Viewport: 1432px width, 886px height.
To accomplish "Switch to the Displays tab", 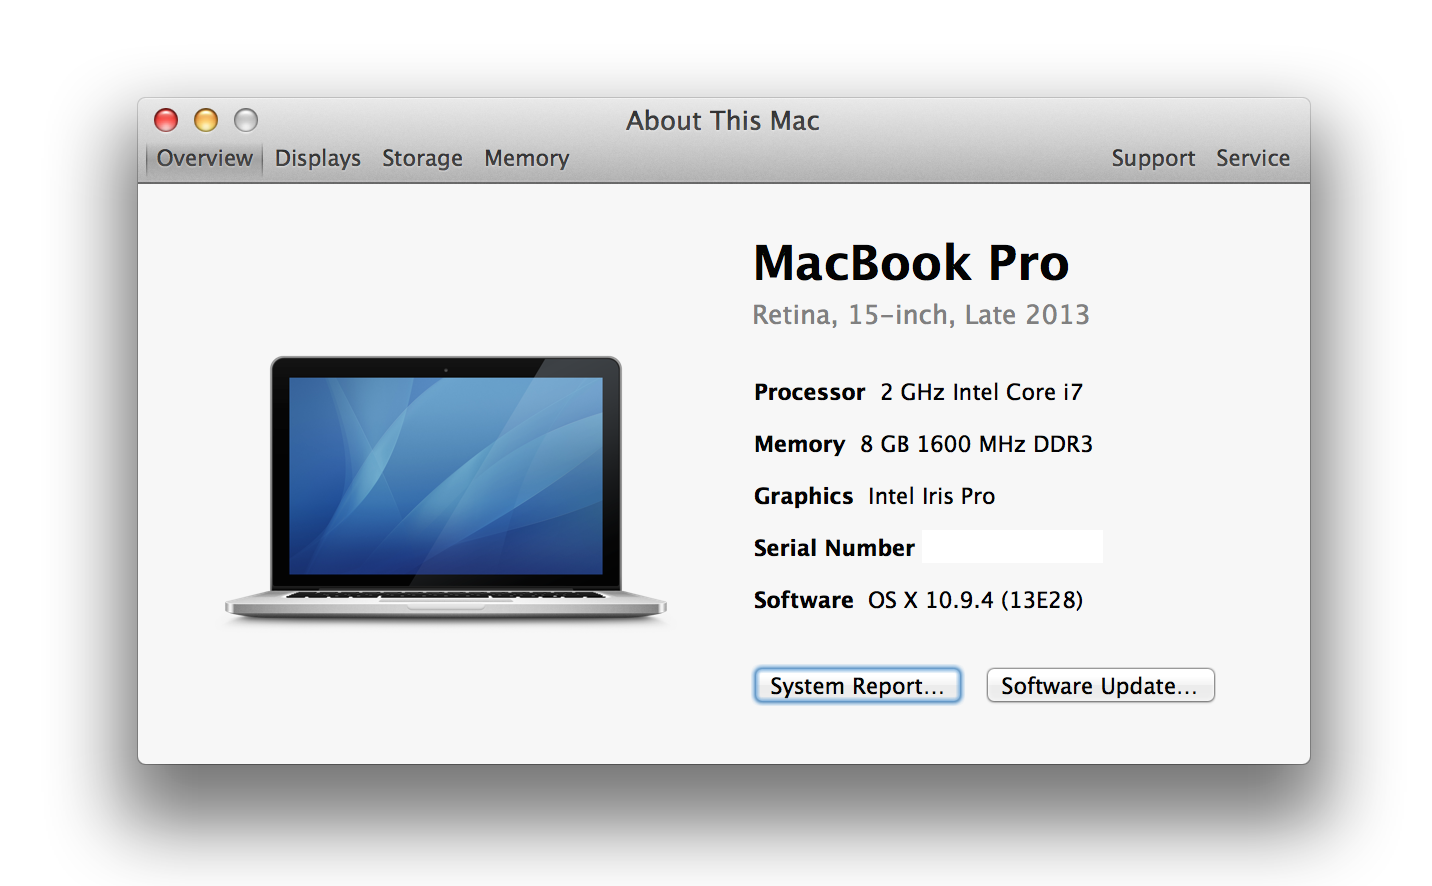I will coord(318,158).
